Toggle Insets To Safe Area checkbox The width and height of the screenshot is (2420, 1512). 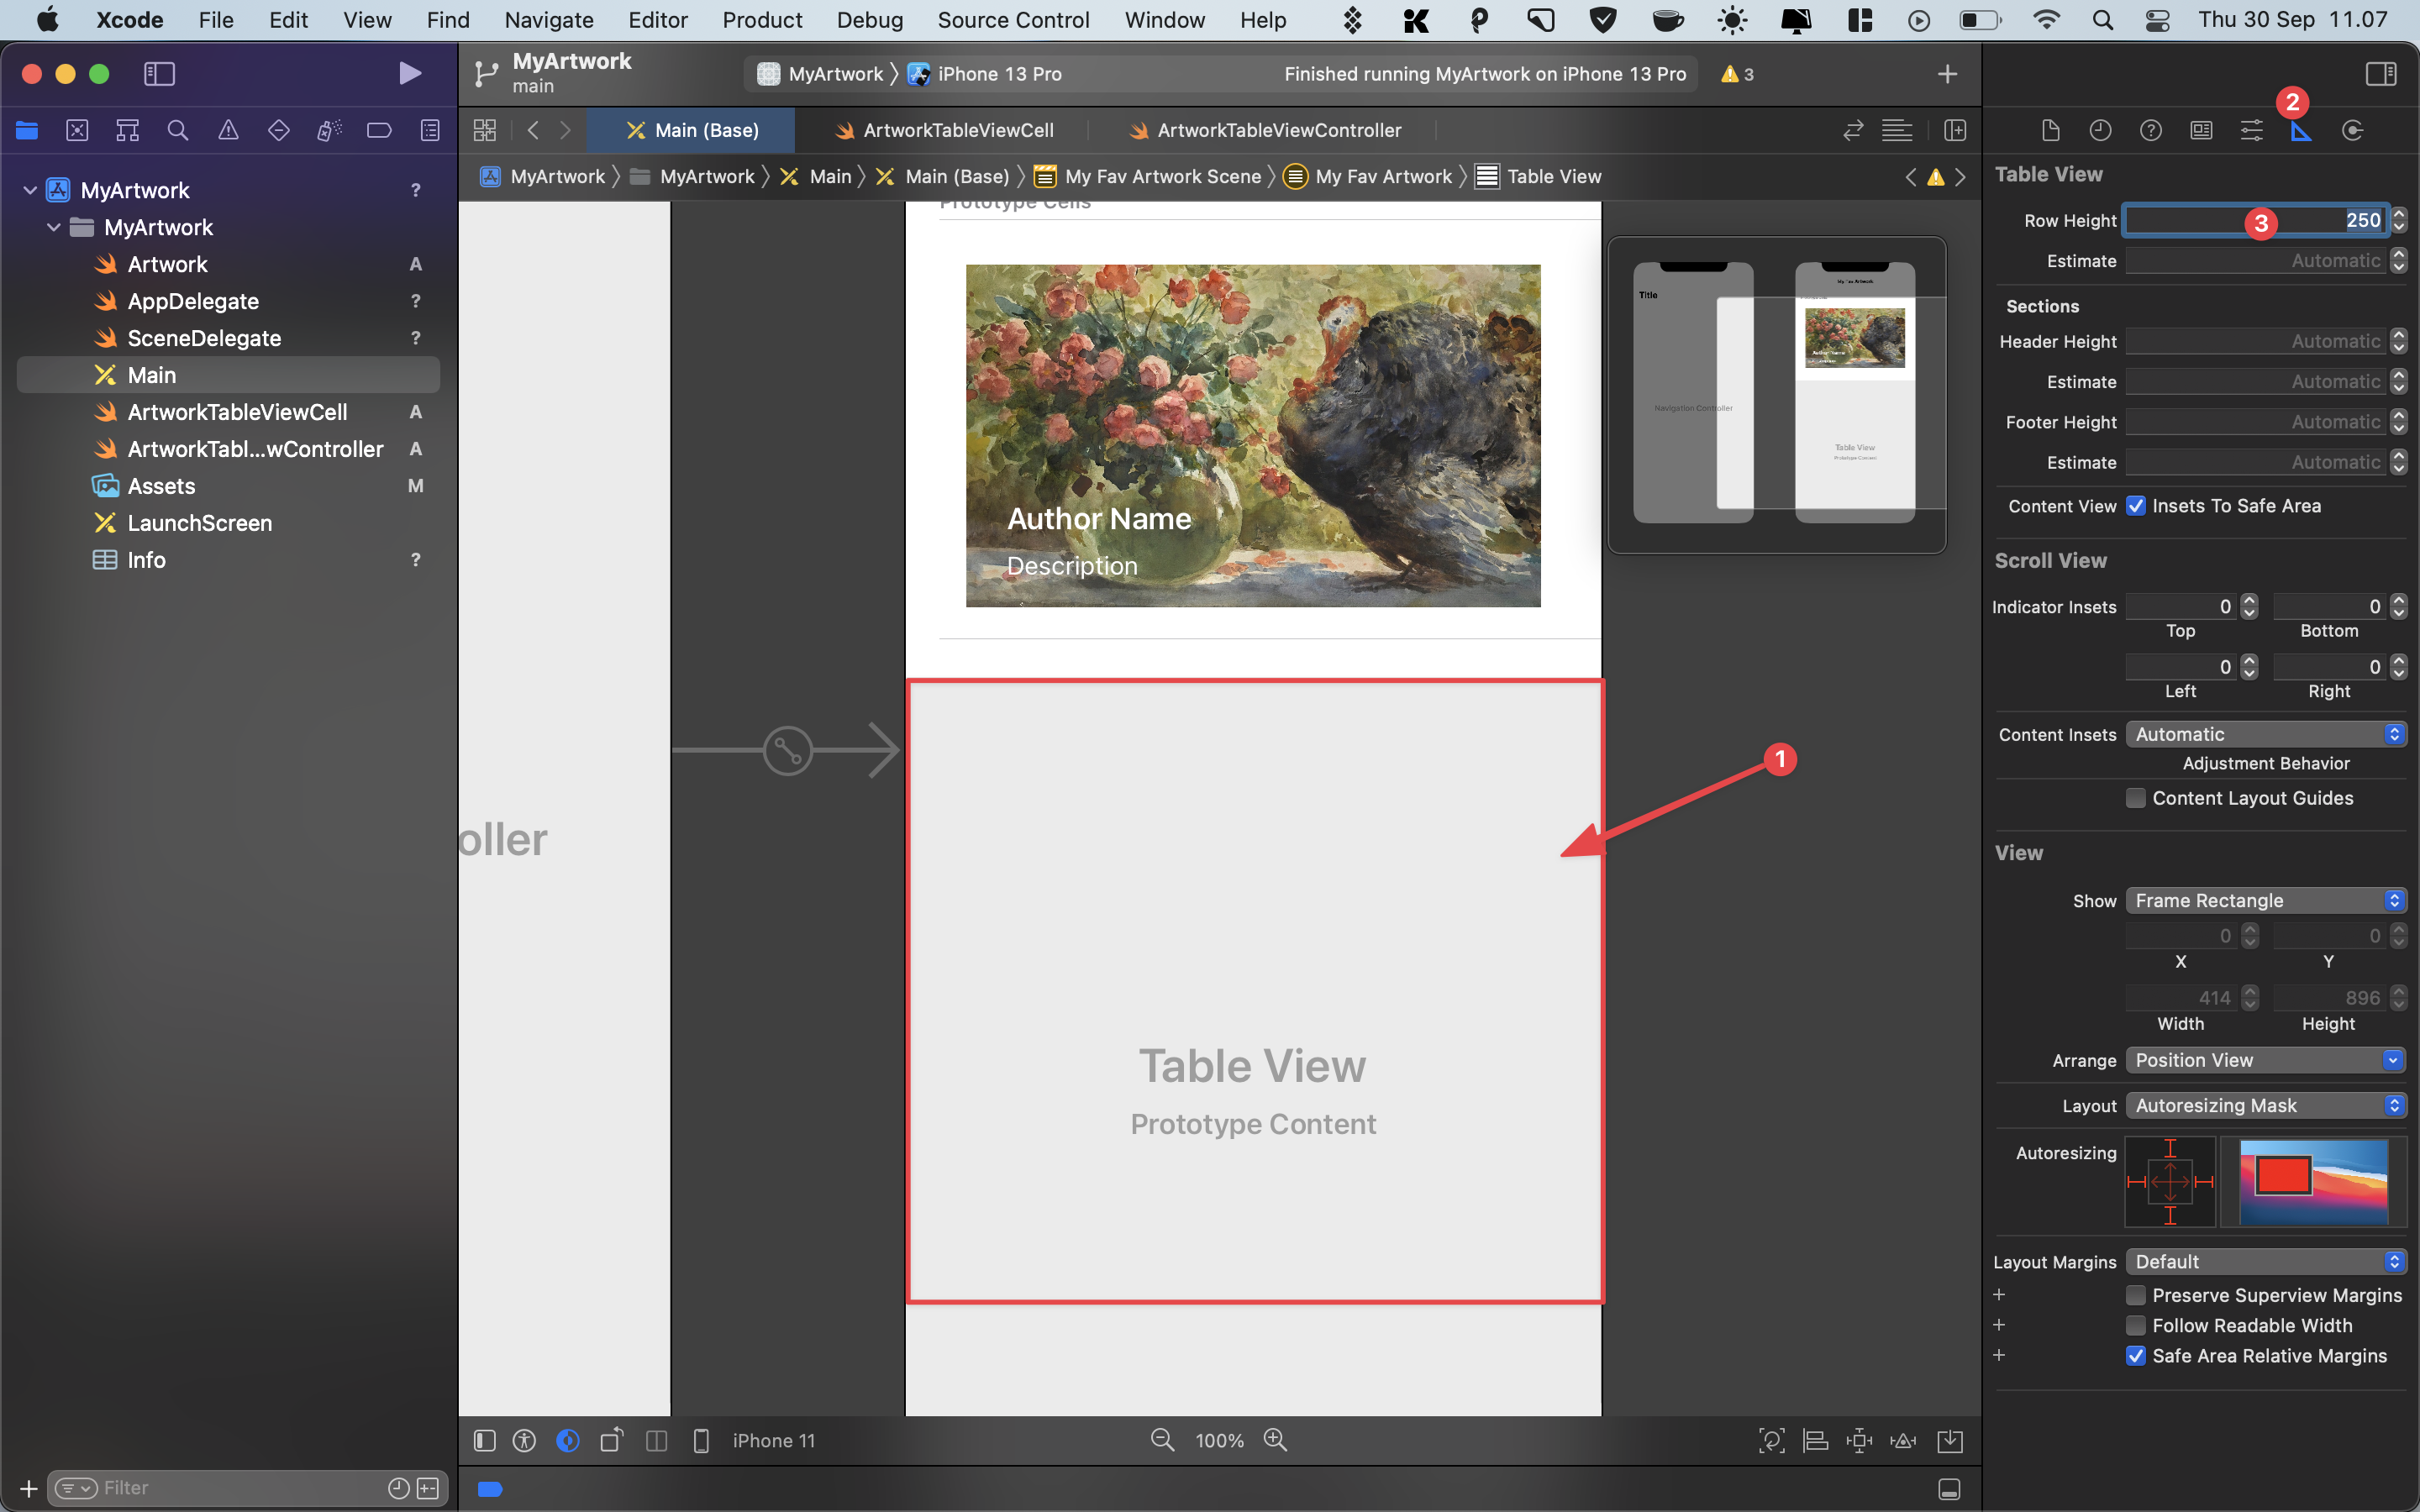(x=2136, y=506)
